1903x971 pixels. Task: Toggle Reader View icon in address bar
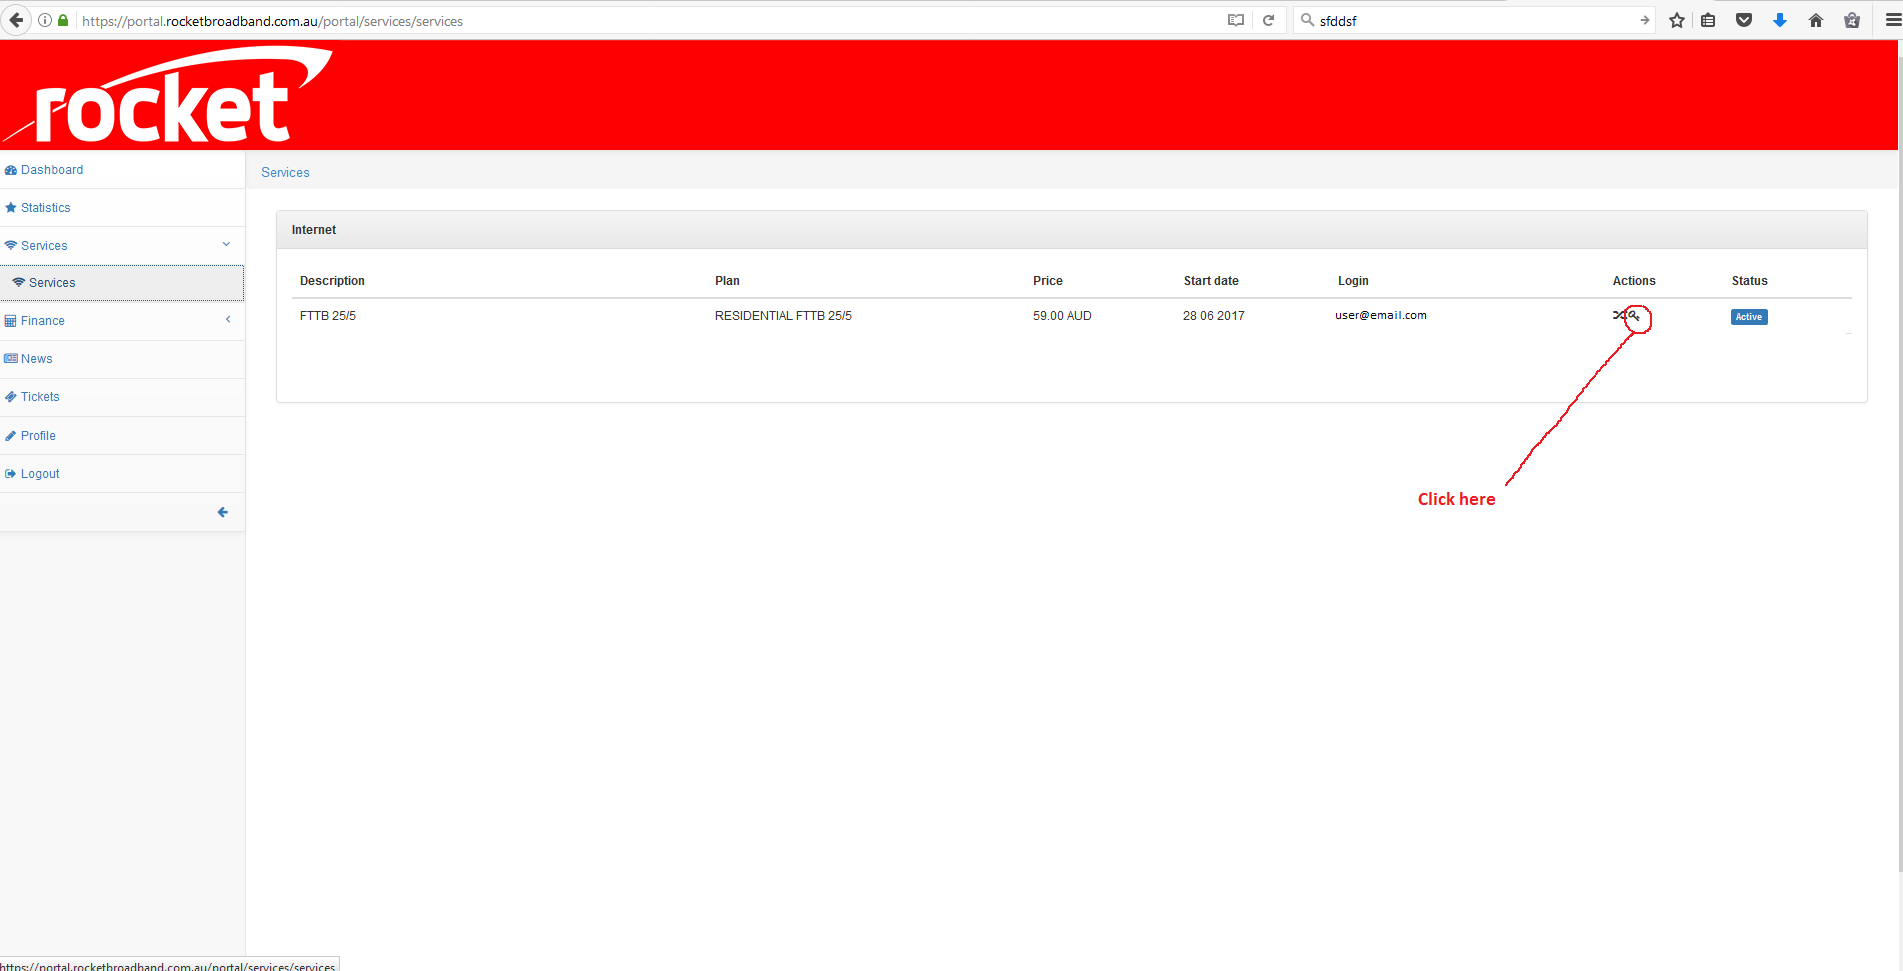click(1236, 20)
